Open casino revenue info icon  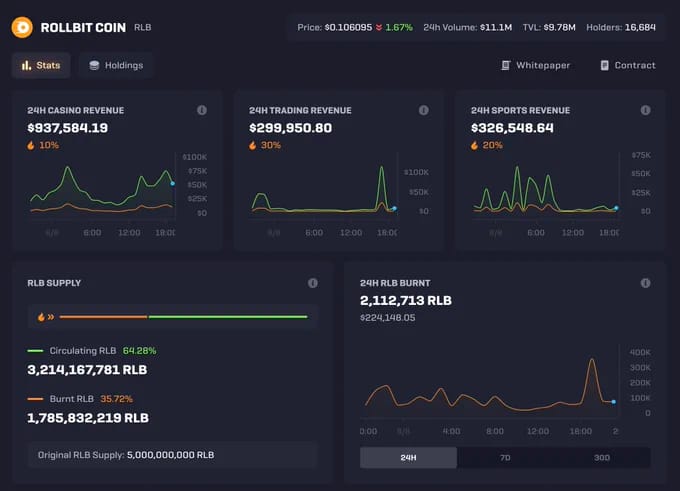202,110
